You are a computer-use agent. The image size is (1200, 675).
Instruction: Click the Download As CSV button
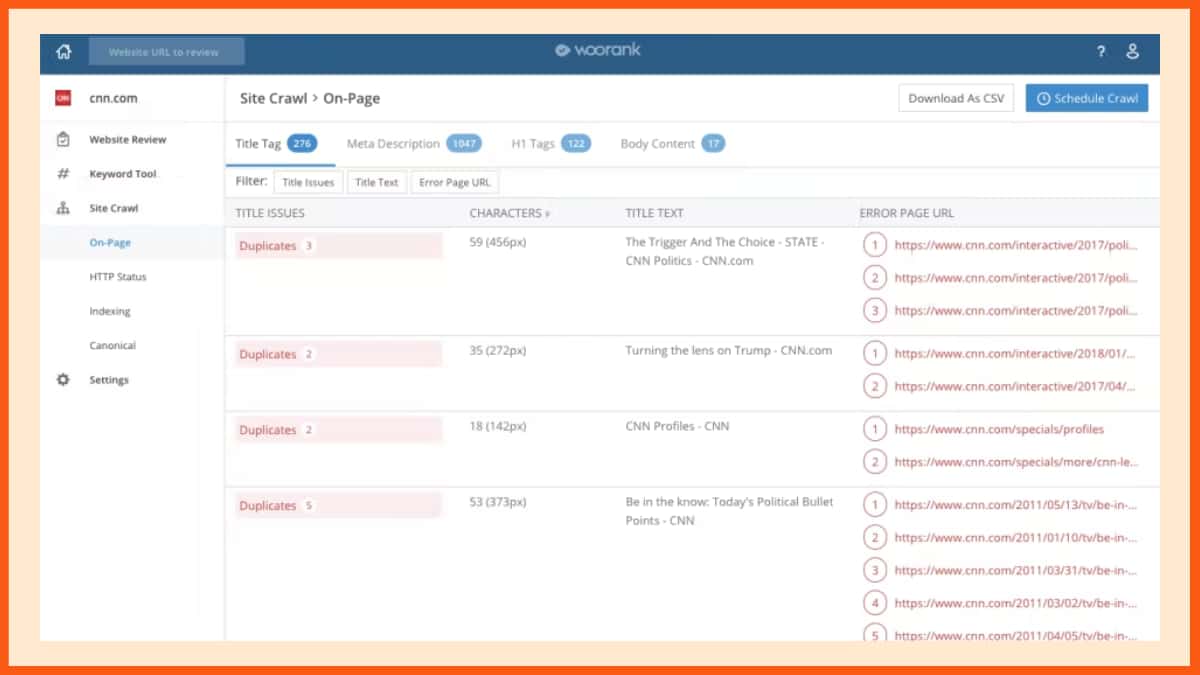click(x=956, y=98)
